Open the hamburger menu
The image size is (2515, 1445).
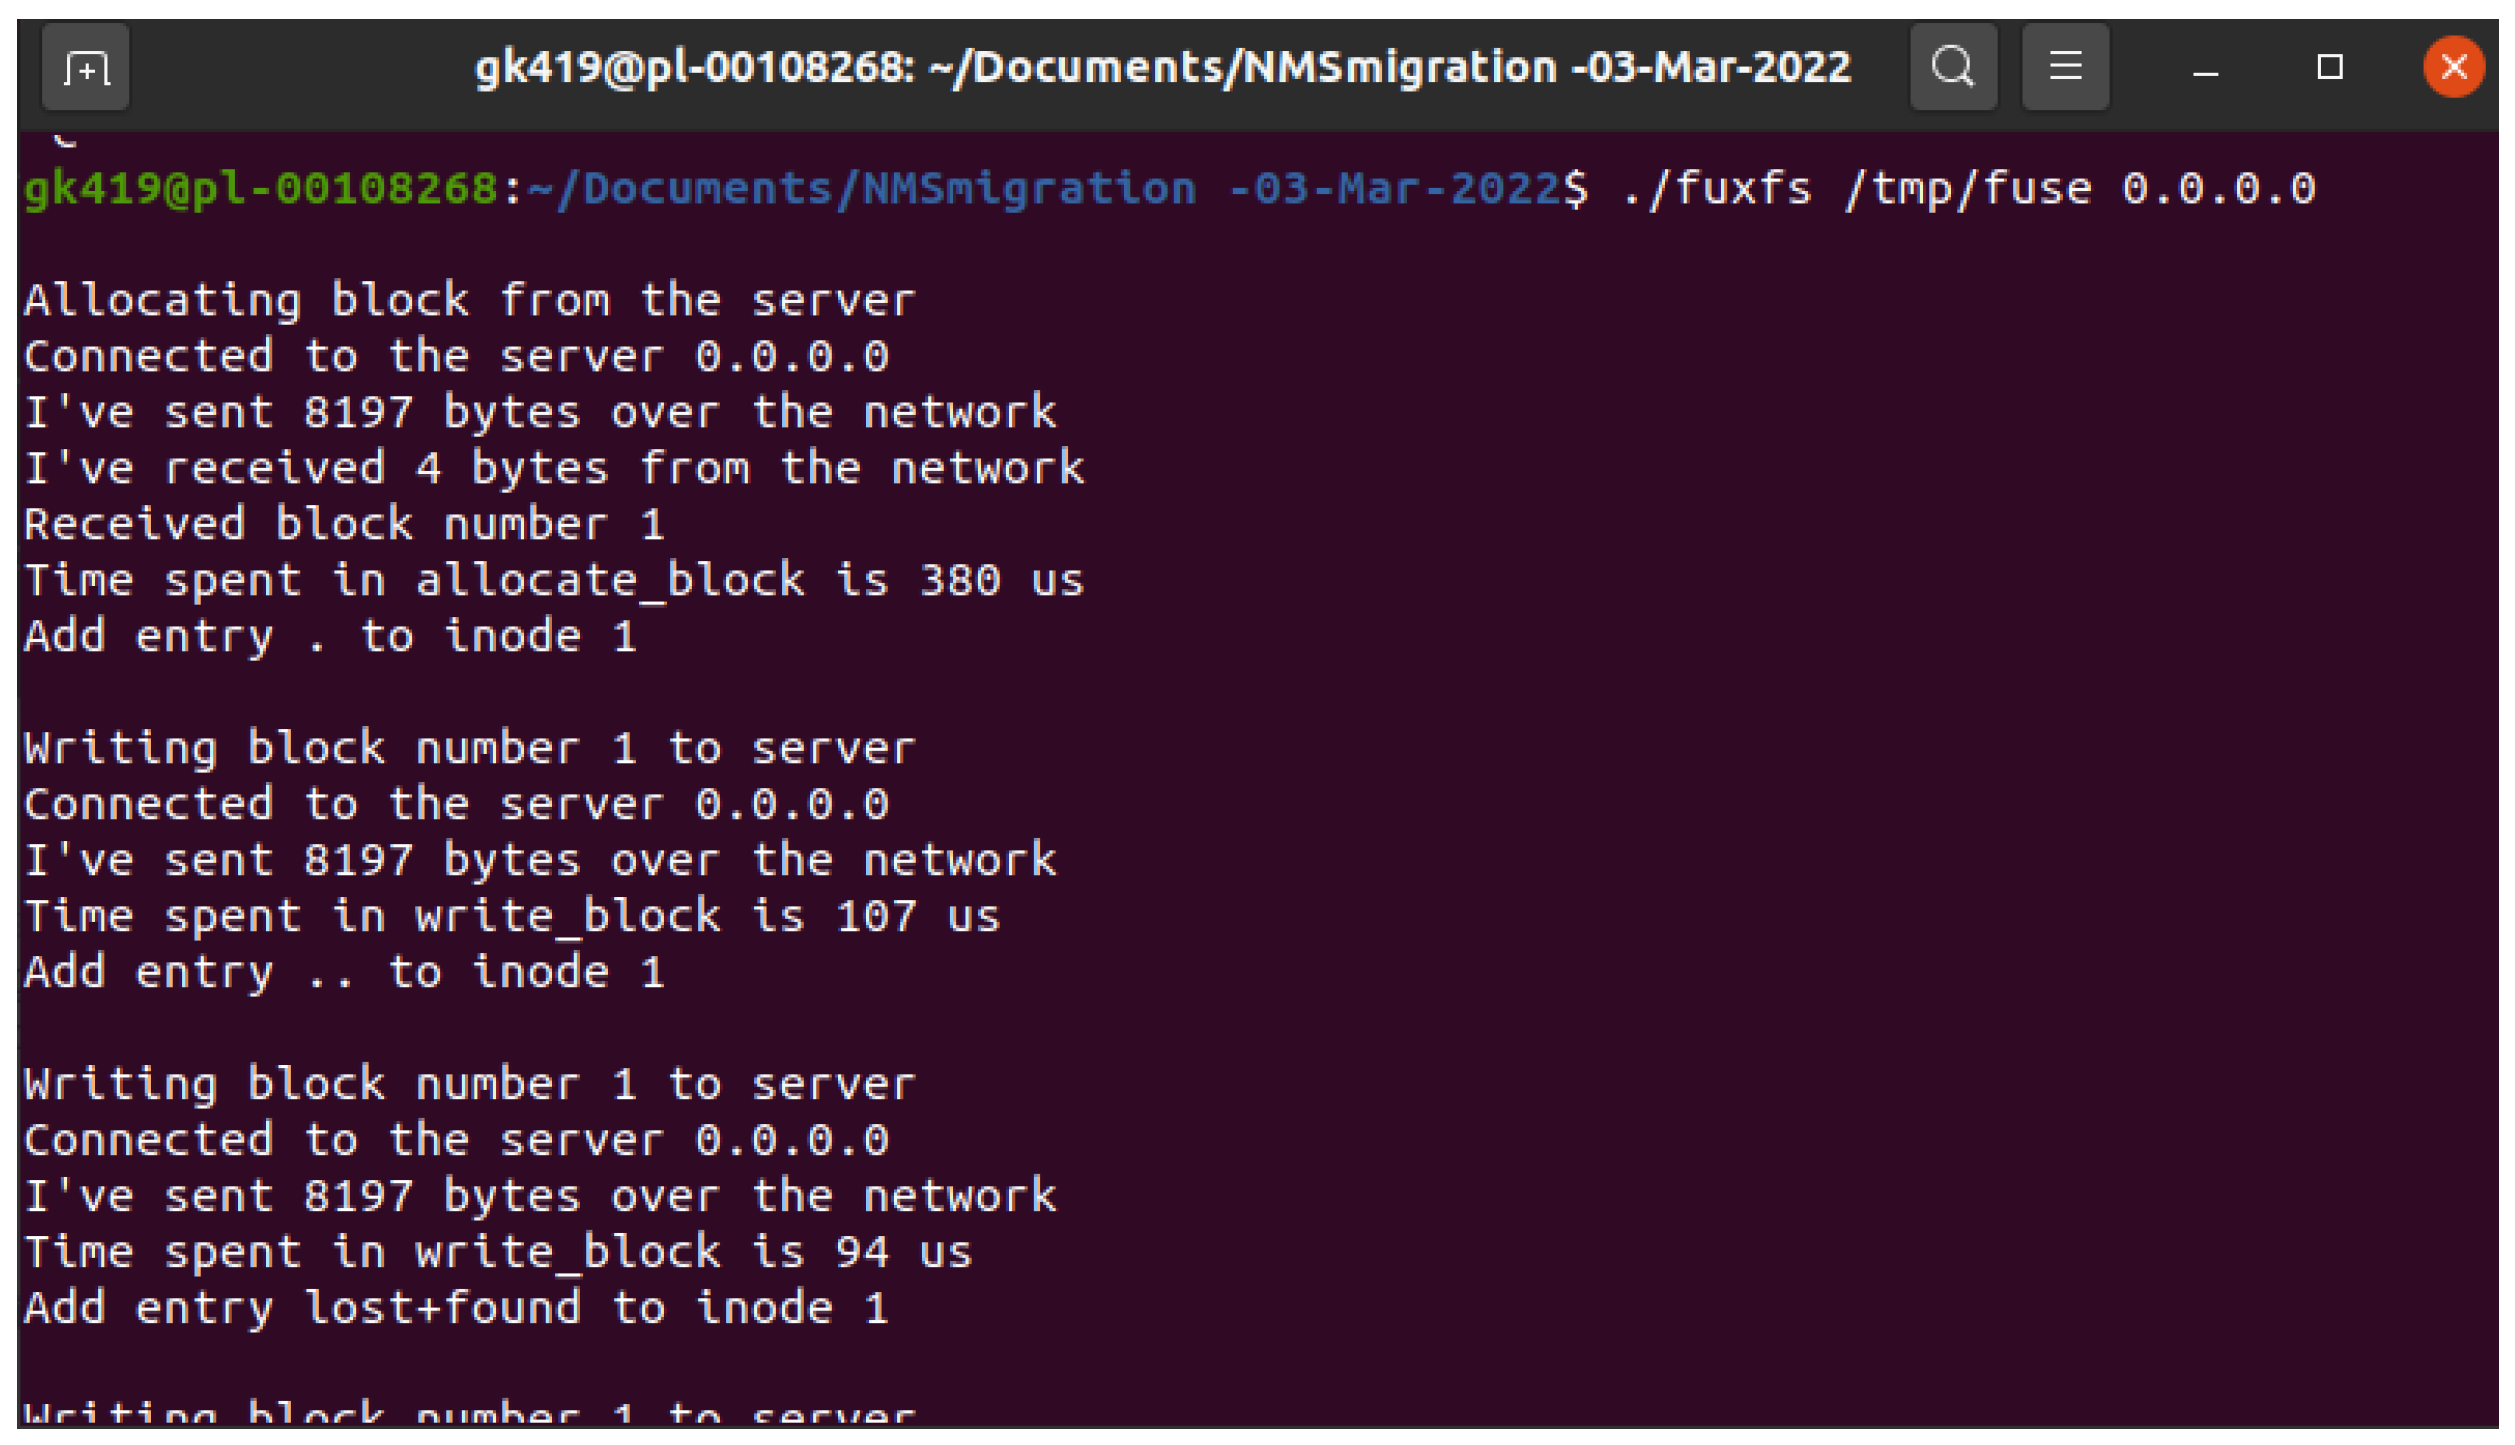point(2065,68)
